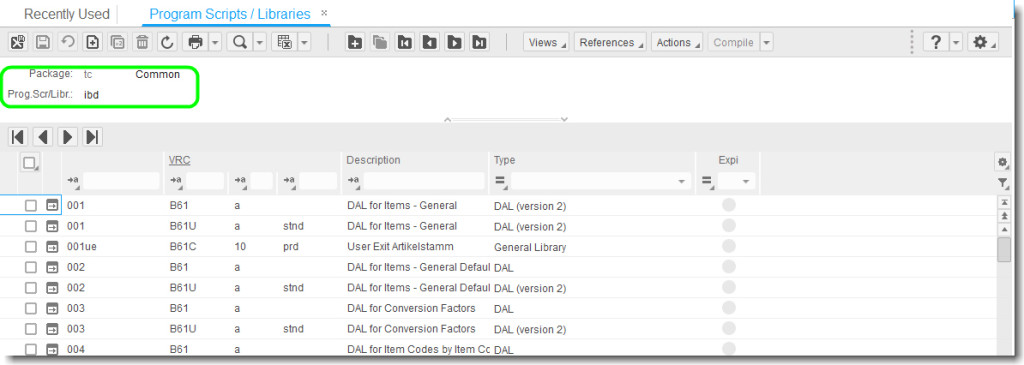Click the printer icon
This screenshot has height=365, width=1024.
195,42
